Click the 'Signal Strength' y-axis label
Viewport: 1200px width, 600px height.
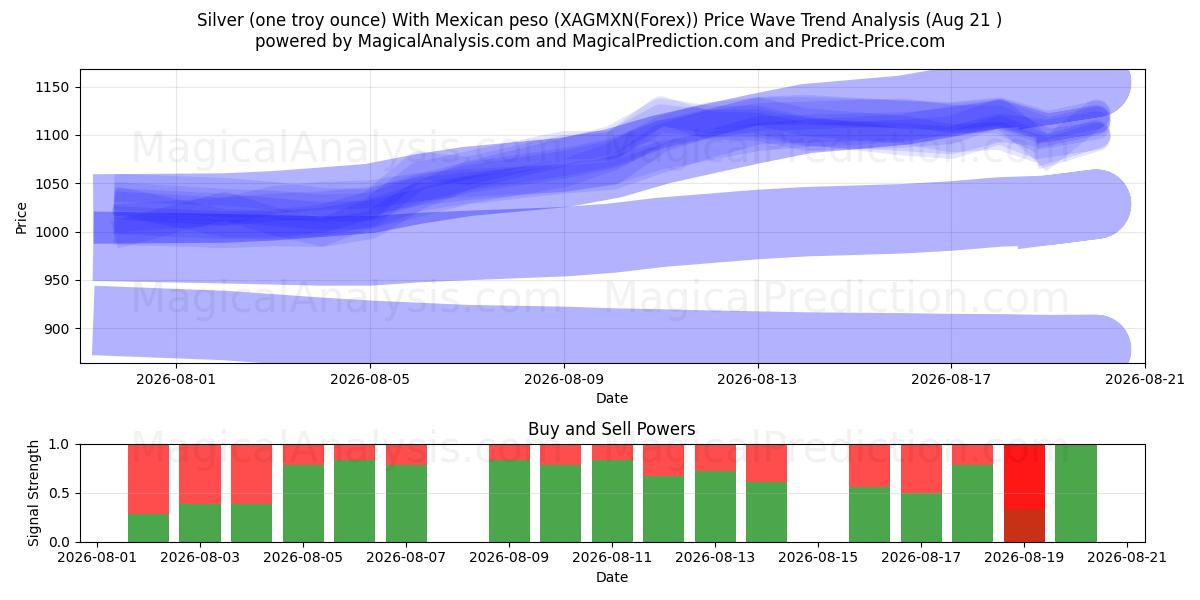pyautogui.click(x=34, y=492)
